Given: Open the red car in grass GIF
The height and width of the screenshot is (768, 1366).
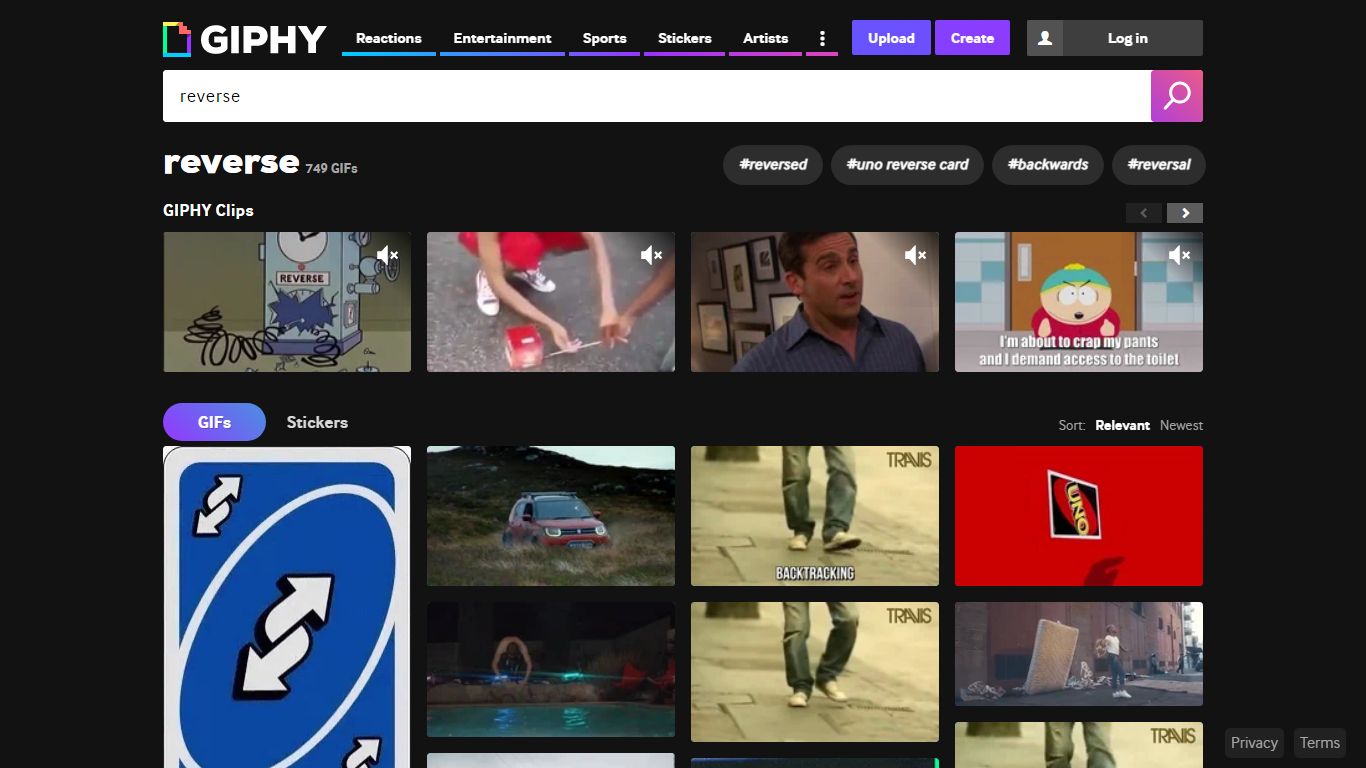Looking at the screenshot, I should (551, 516).
